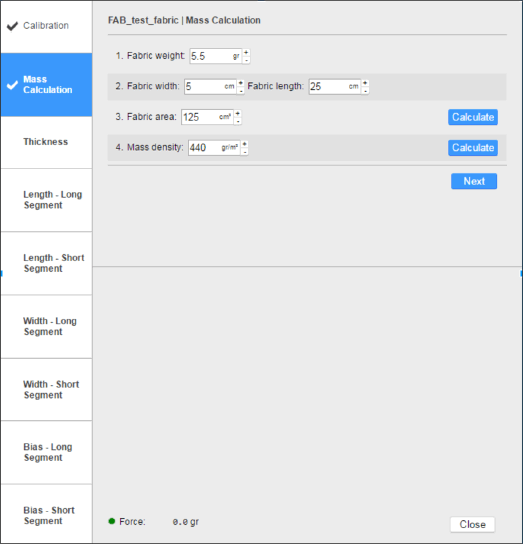Increase Fabric weight with plus stepper

coord(246,52)
